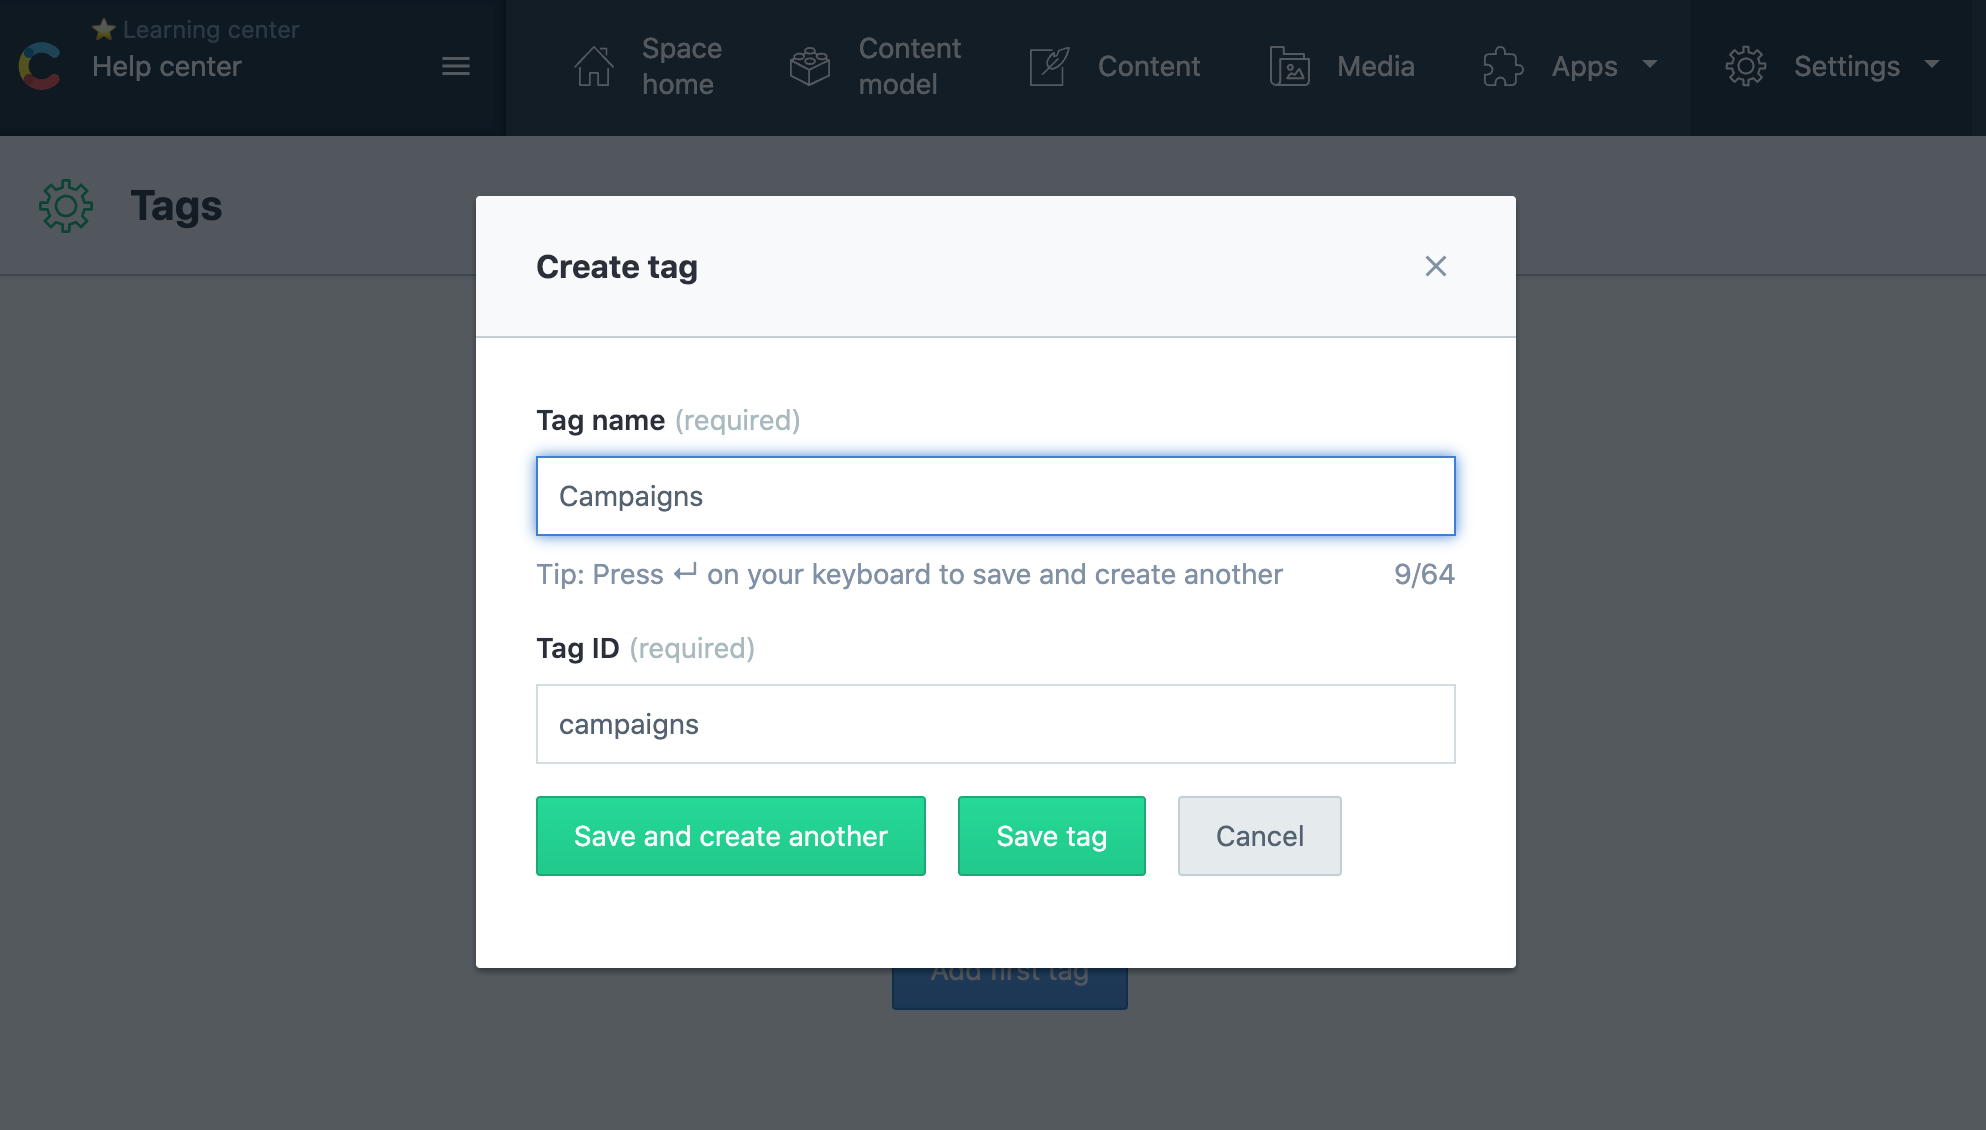Click the Media image icon

pos(1289,66)
